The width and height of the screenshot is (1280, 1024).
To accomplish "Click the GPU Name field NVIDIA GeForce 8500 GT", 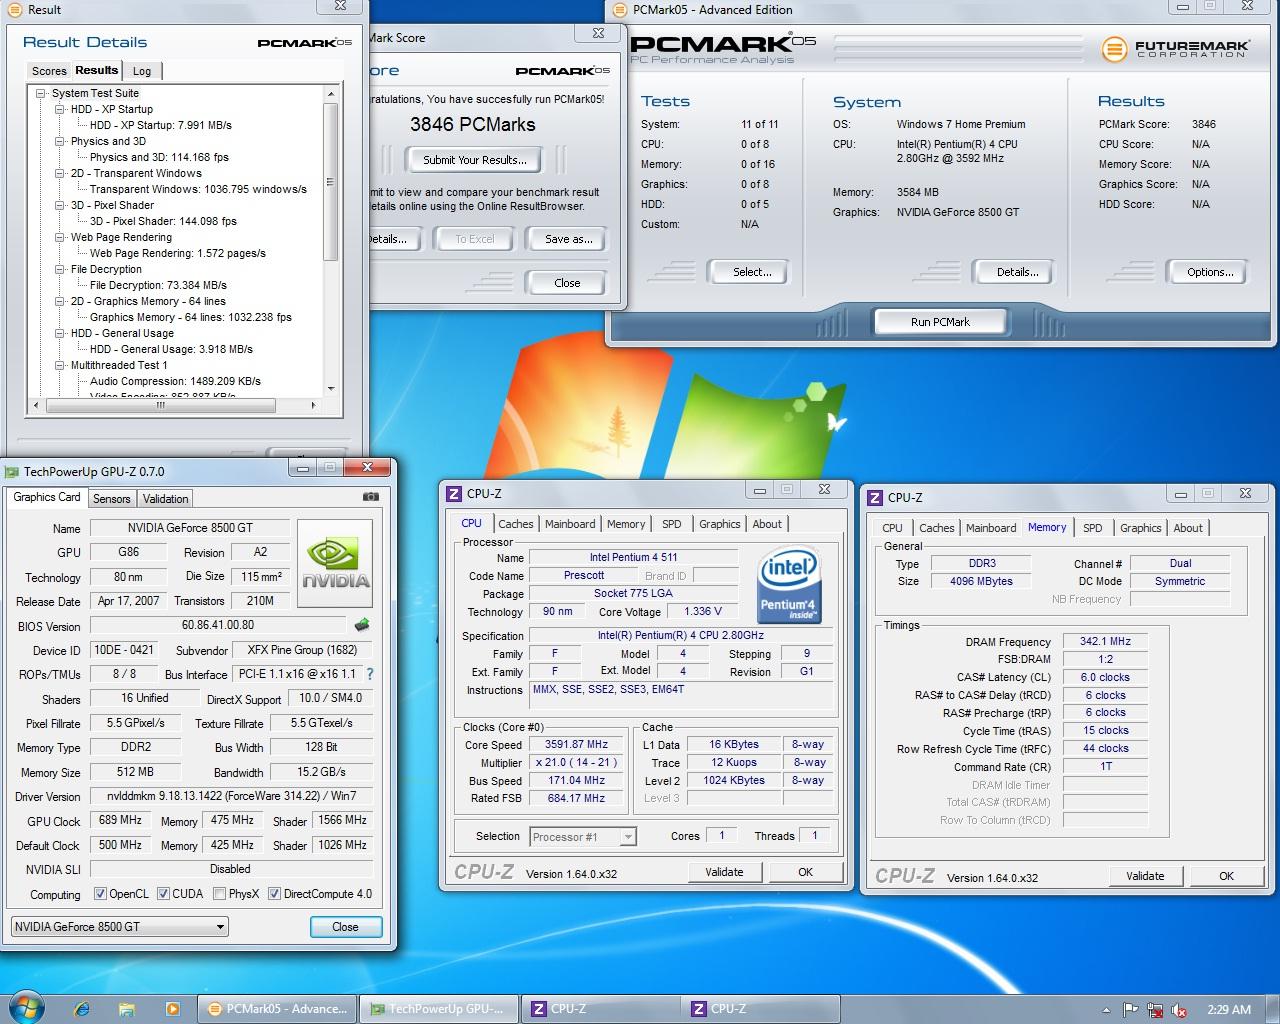I will coord(190,528).
